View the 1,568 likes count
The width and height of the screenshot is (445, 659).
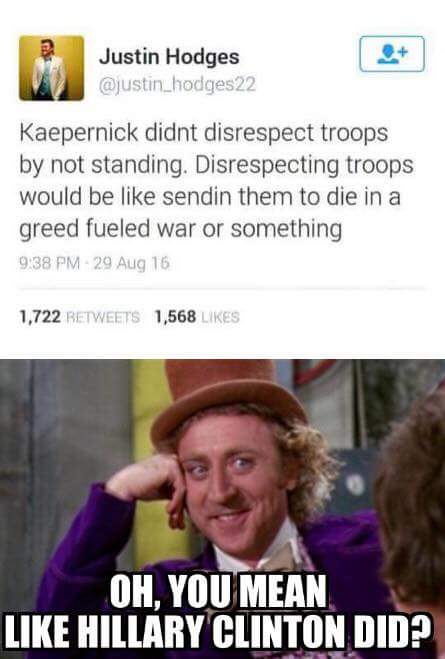[197, 316]
